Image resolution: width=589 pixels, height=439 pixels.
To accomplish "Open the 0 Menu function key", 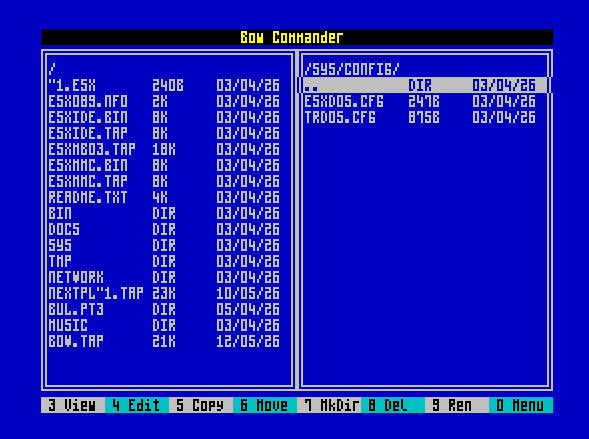I will (521, 405).
